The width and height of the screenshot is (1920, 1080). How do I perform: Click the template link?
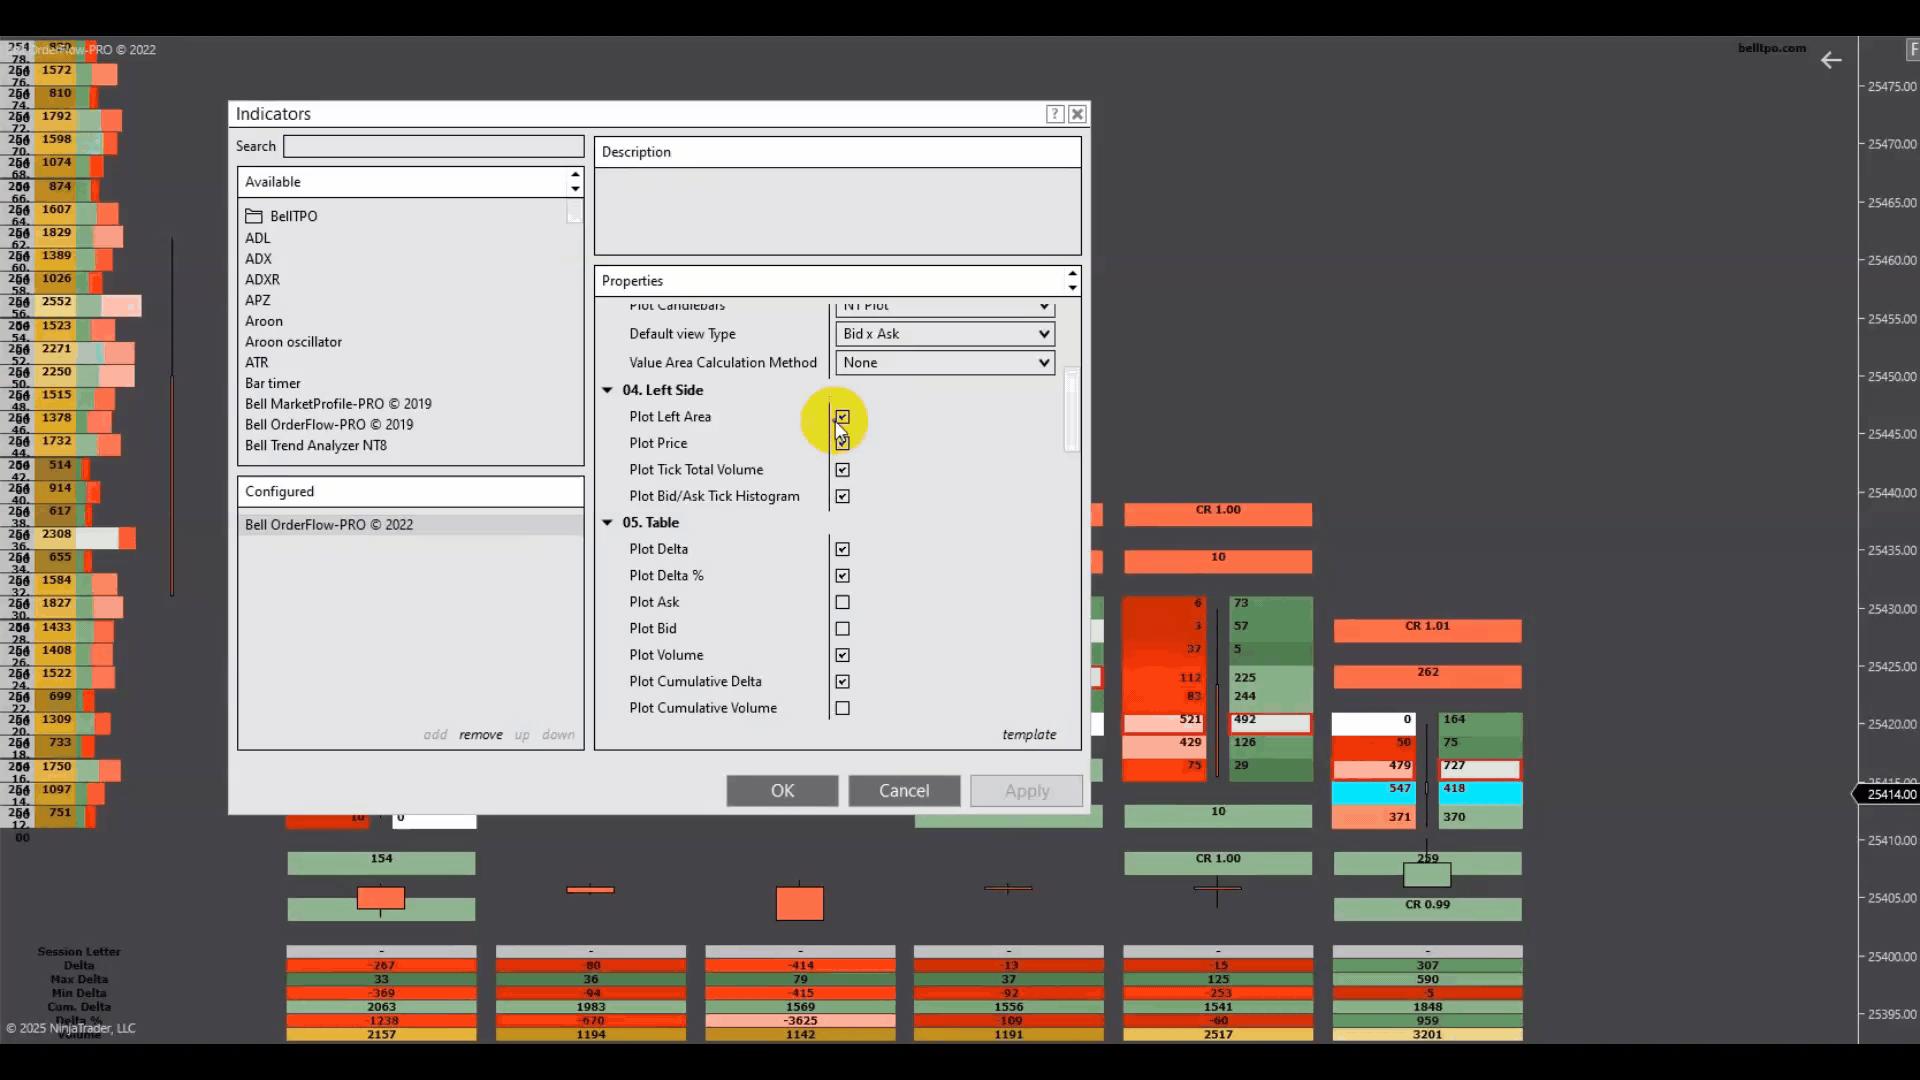pyautogui.click(x=1028, y=734)
